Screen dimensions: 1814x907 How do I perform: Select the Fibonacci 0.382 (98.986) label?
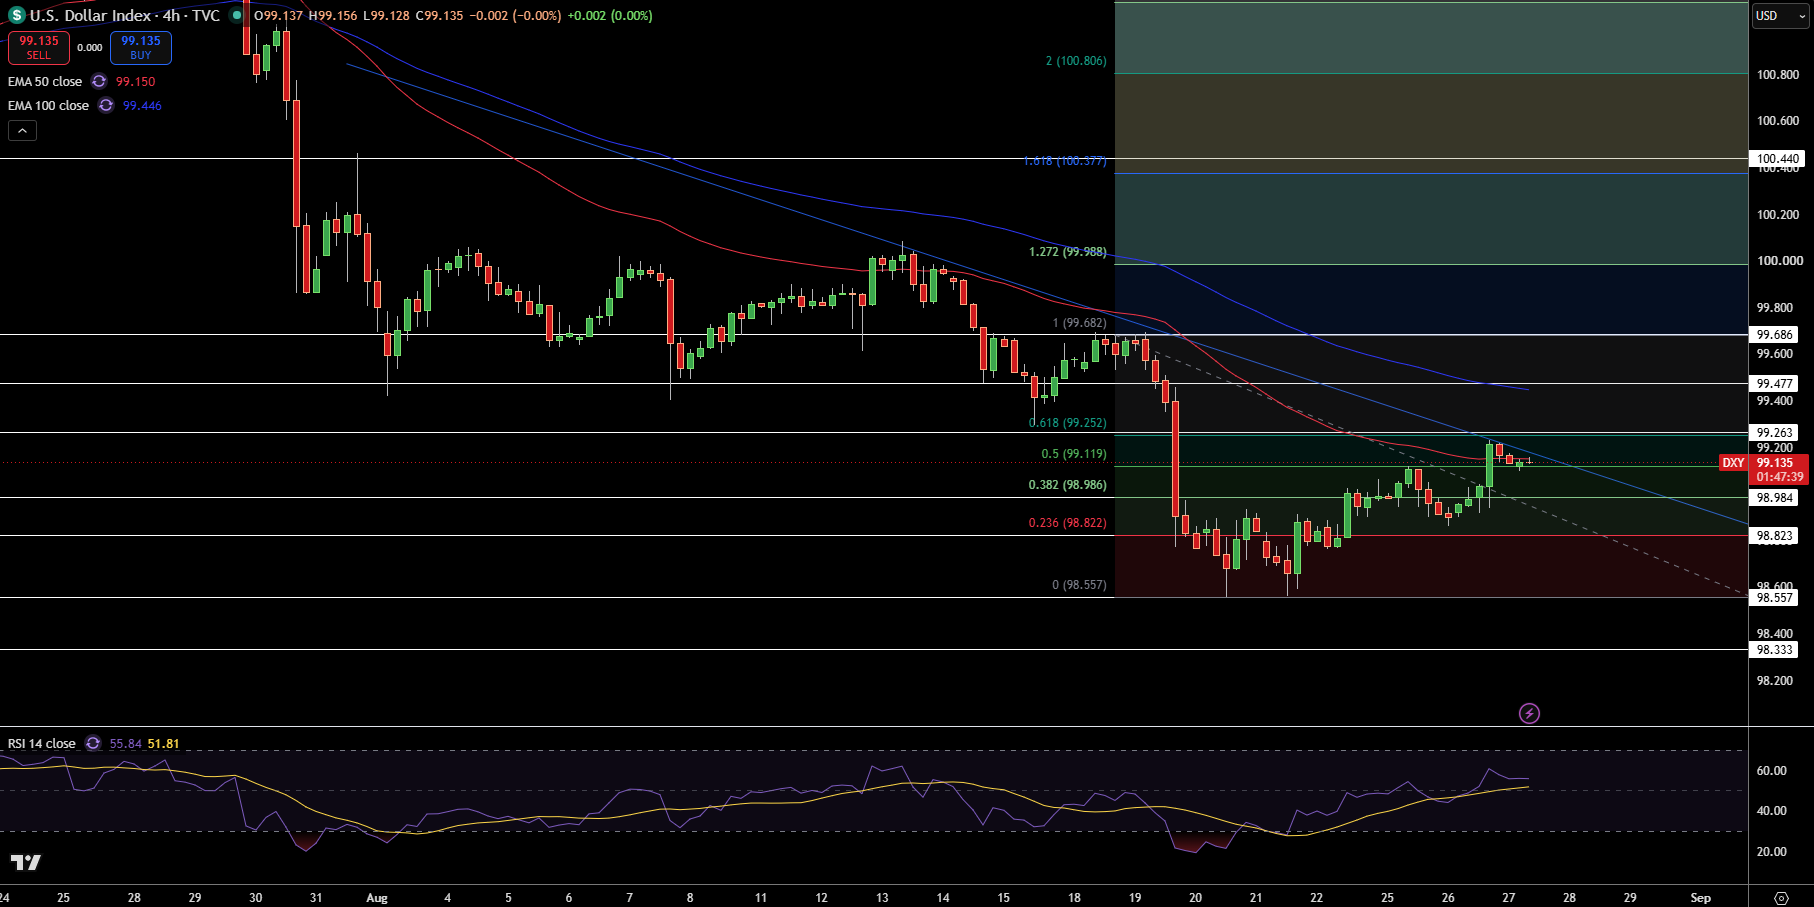[1068, 484]
